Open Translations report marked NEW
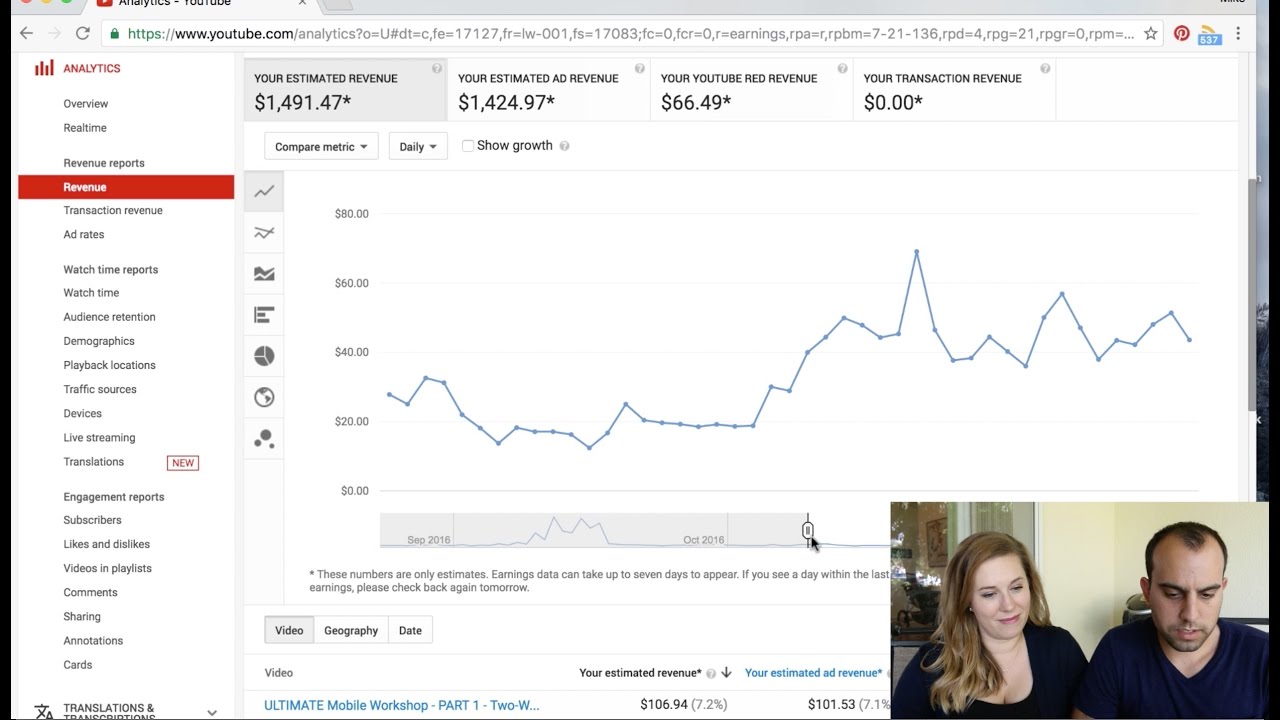This screenshot has width=1280, height=720. tap(94, 462)
